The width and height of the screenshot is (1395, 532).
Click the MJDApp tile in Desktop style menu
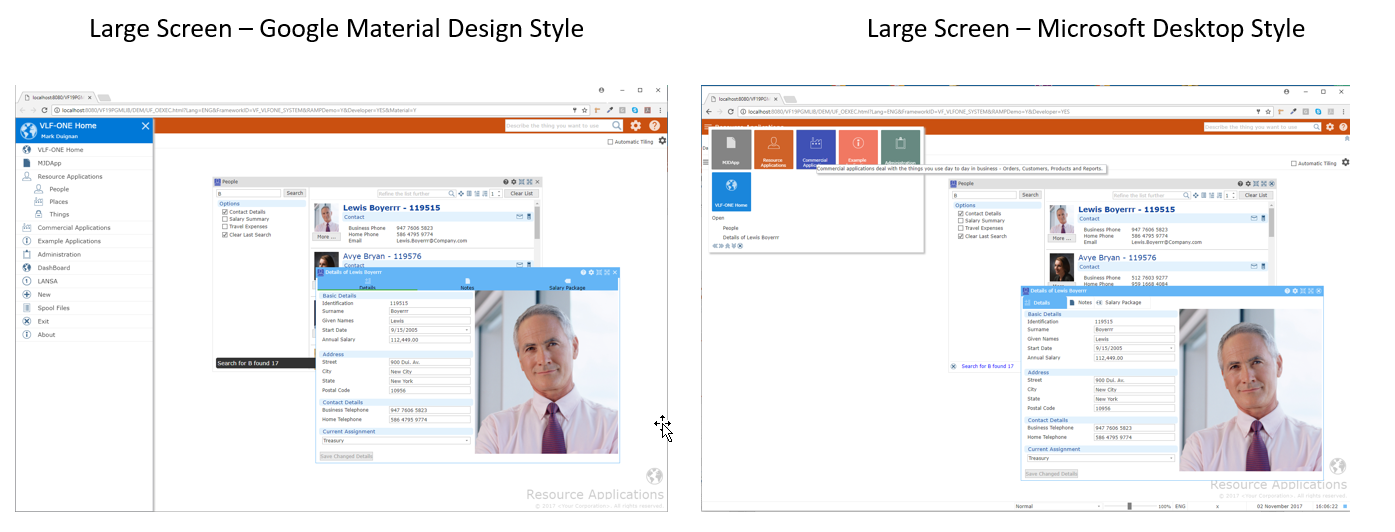click(x=731, y=150)
